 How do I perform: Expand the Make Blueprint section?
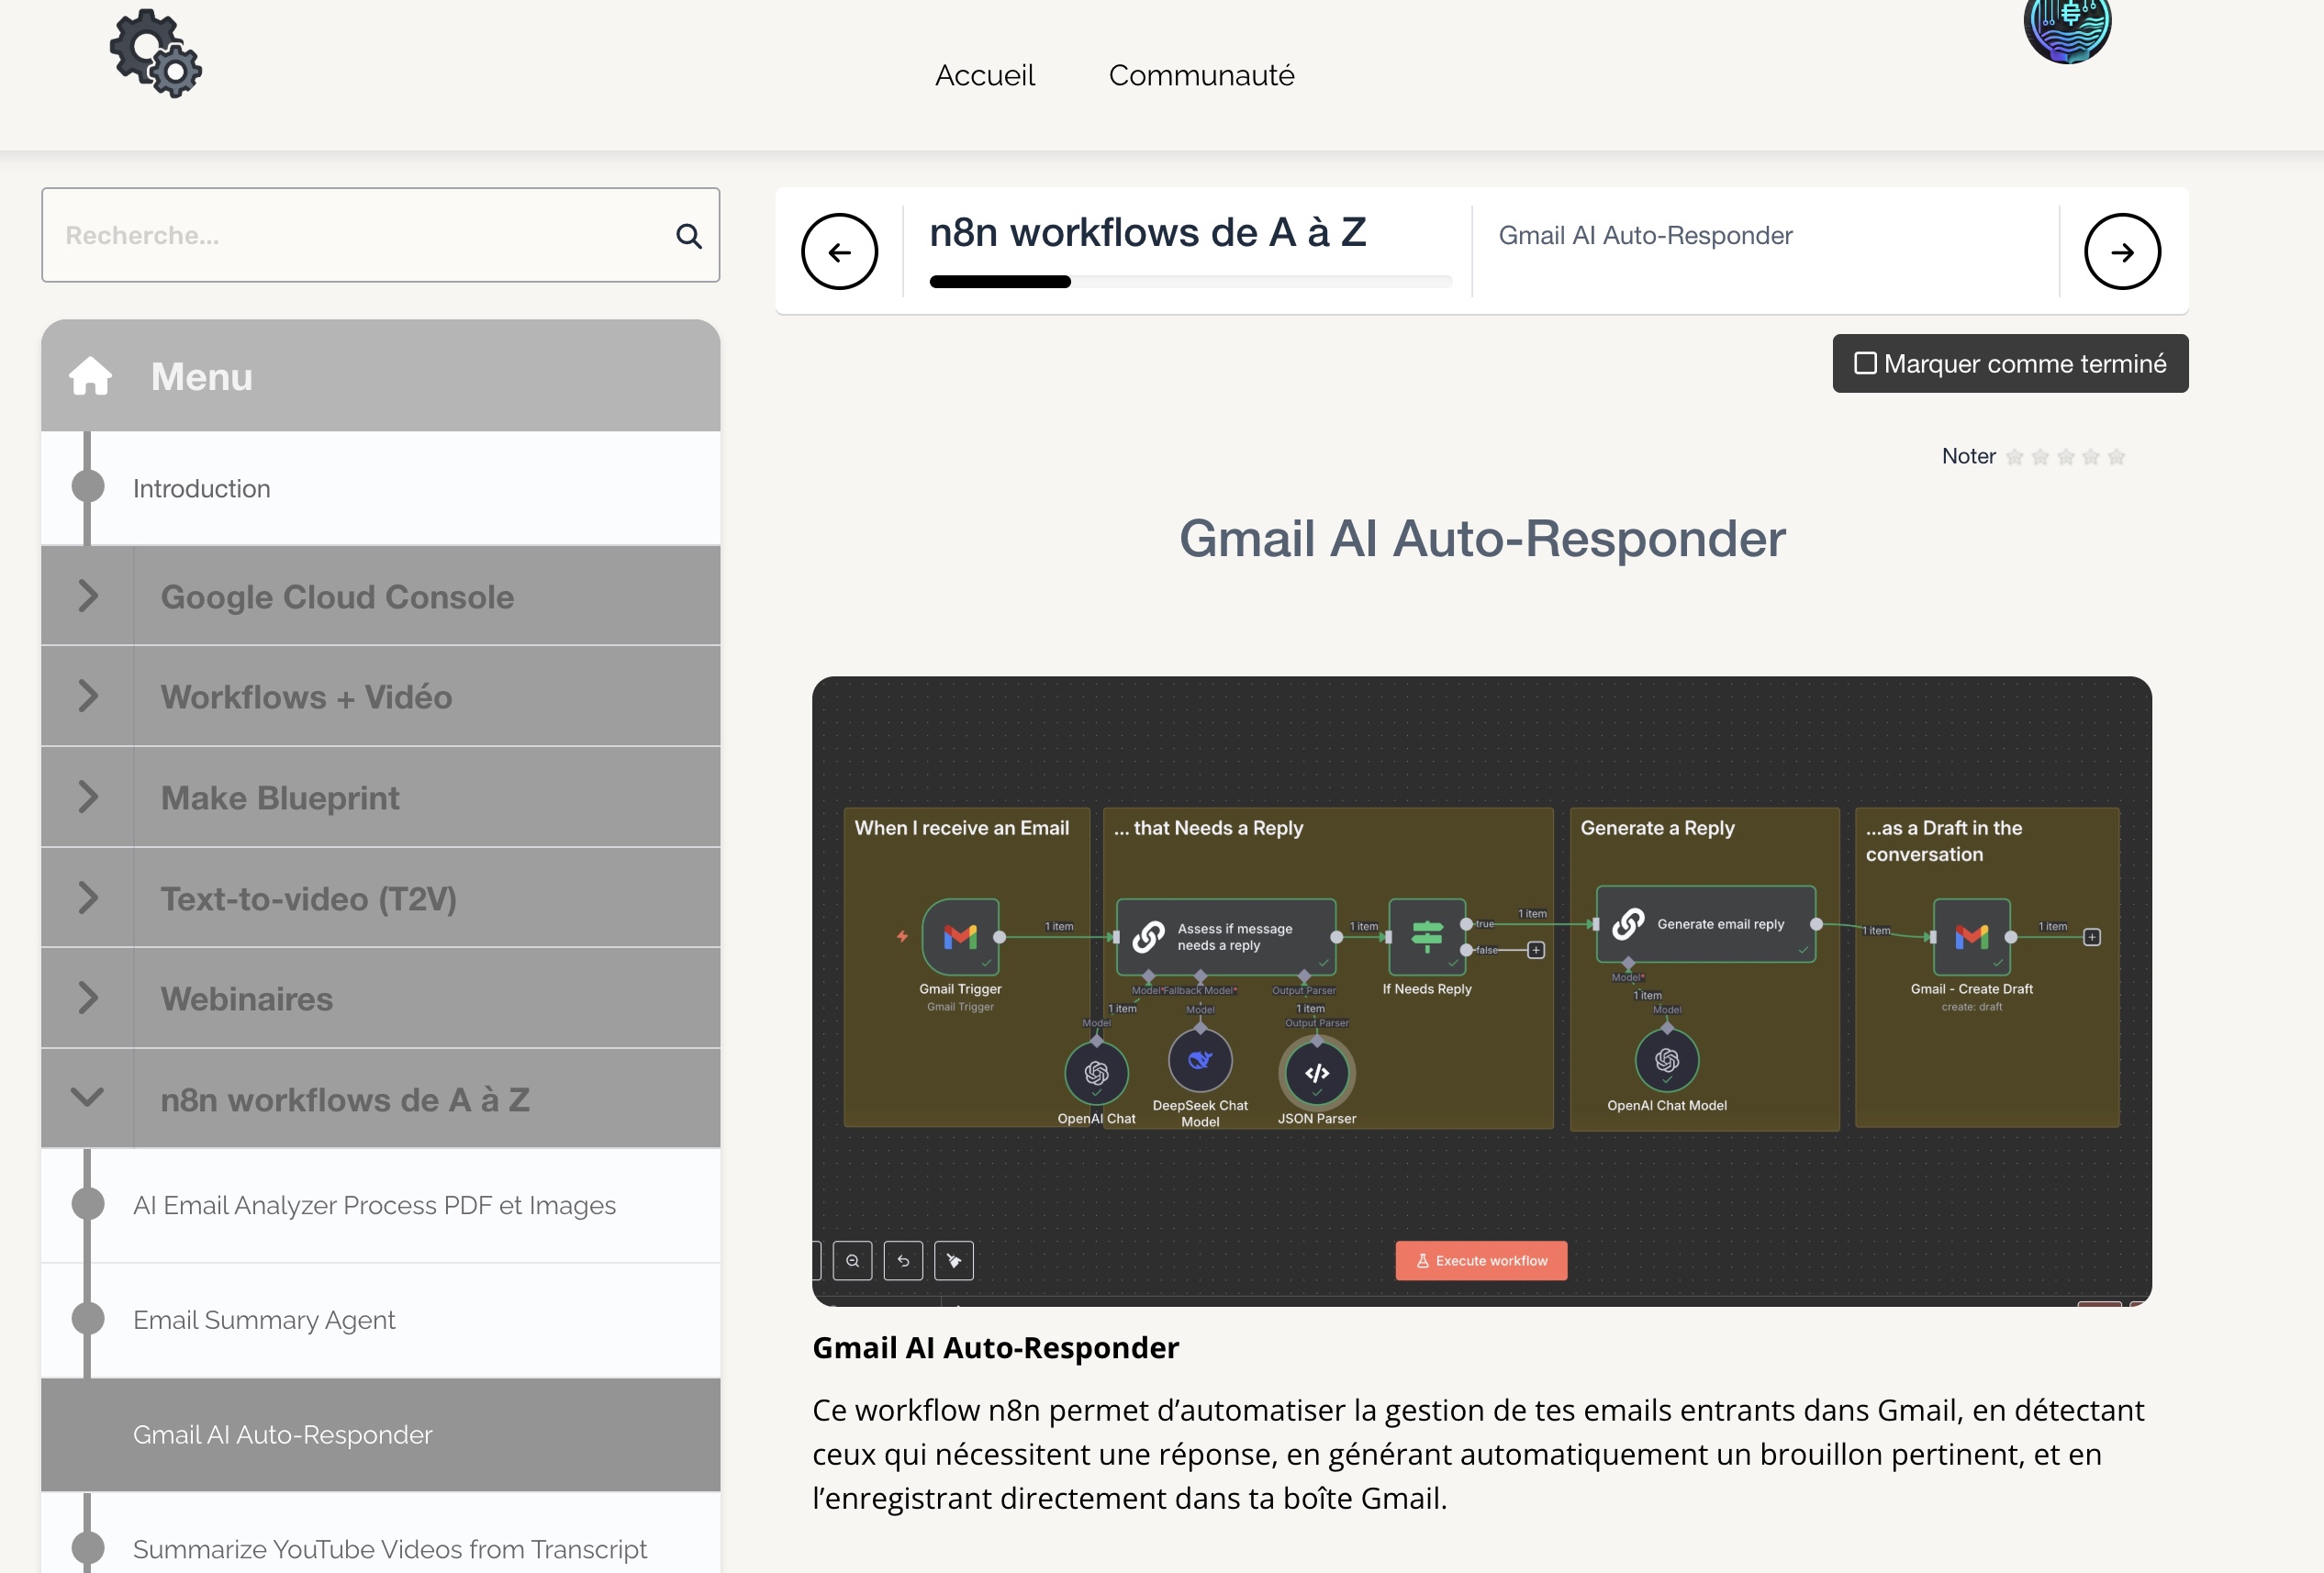[88, 797]
